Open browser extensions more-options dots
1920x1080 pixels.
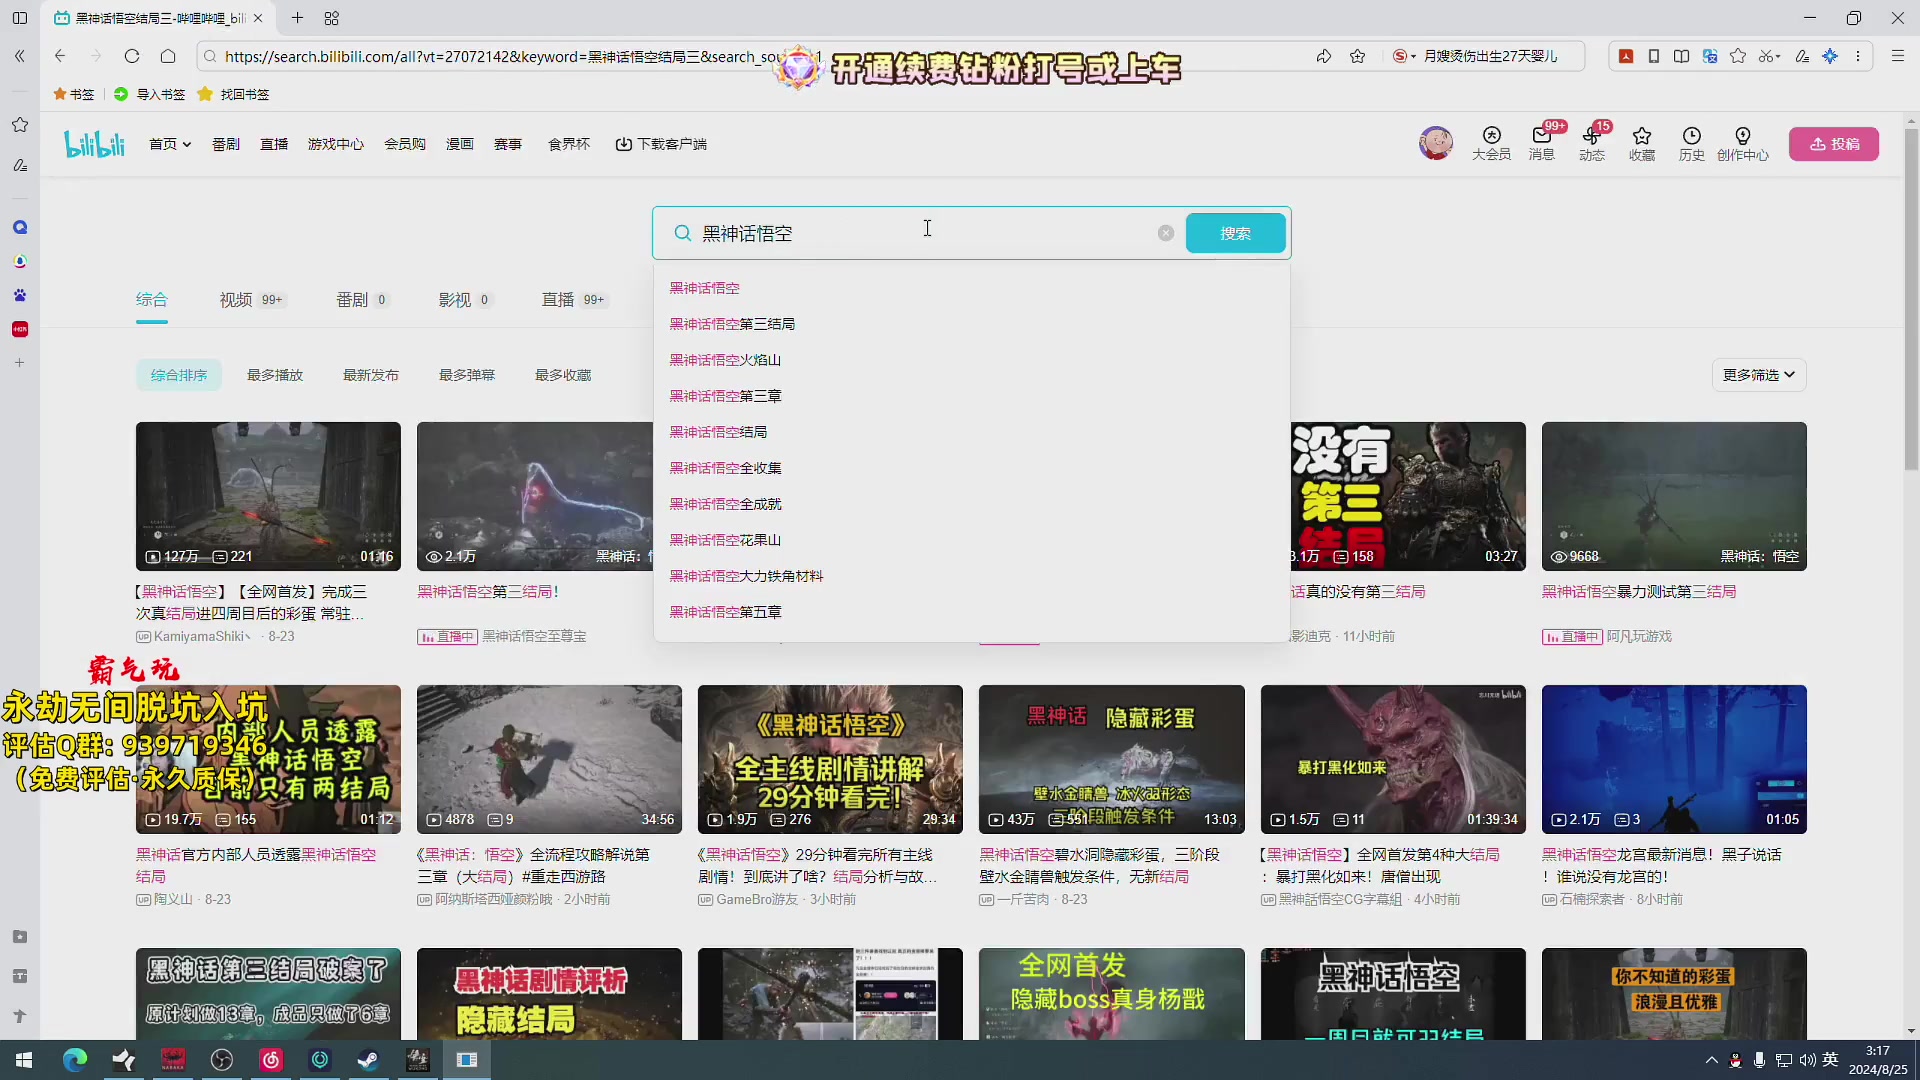click(1858, 56)
